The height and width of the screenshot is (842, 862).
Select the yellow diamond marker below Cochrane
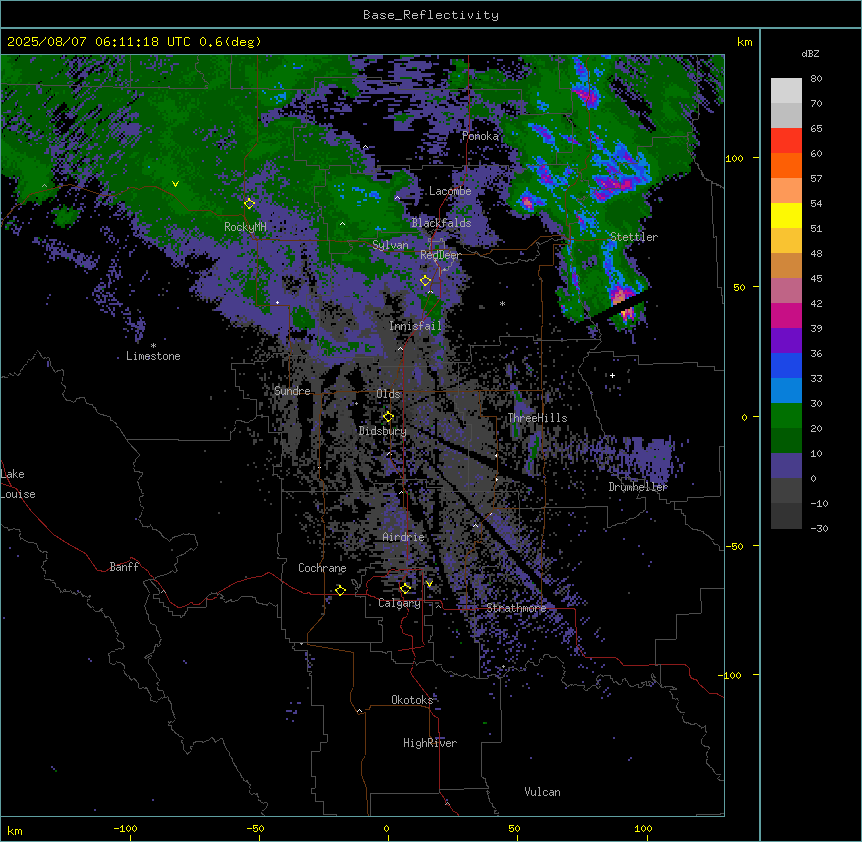pyautogui.click(x=340, y=590)
